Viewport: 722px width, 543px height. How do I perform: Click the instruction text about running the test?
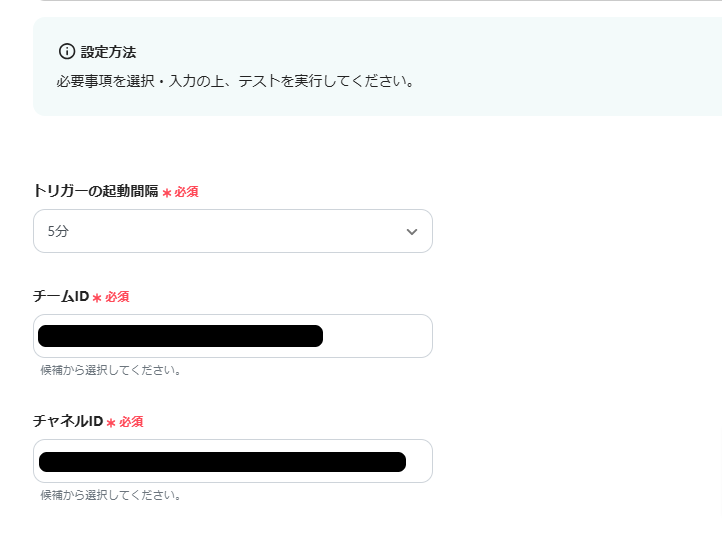tap(235, 80)
